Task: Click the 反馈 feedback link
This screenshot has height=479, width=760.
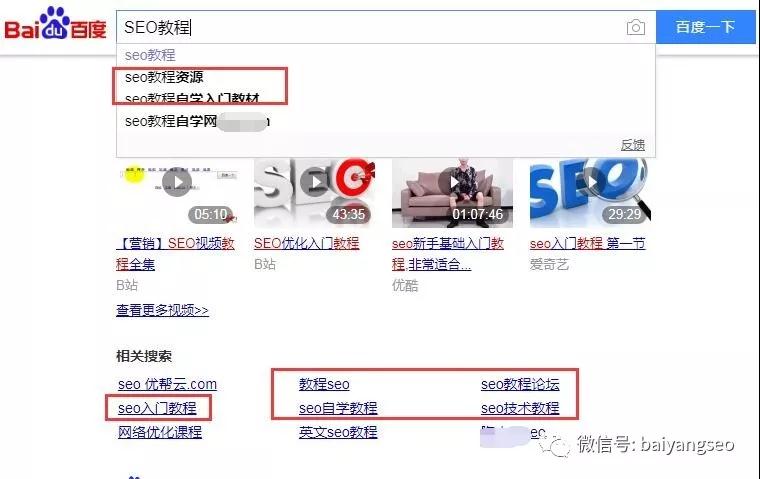Action: [633, 144]
